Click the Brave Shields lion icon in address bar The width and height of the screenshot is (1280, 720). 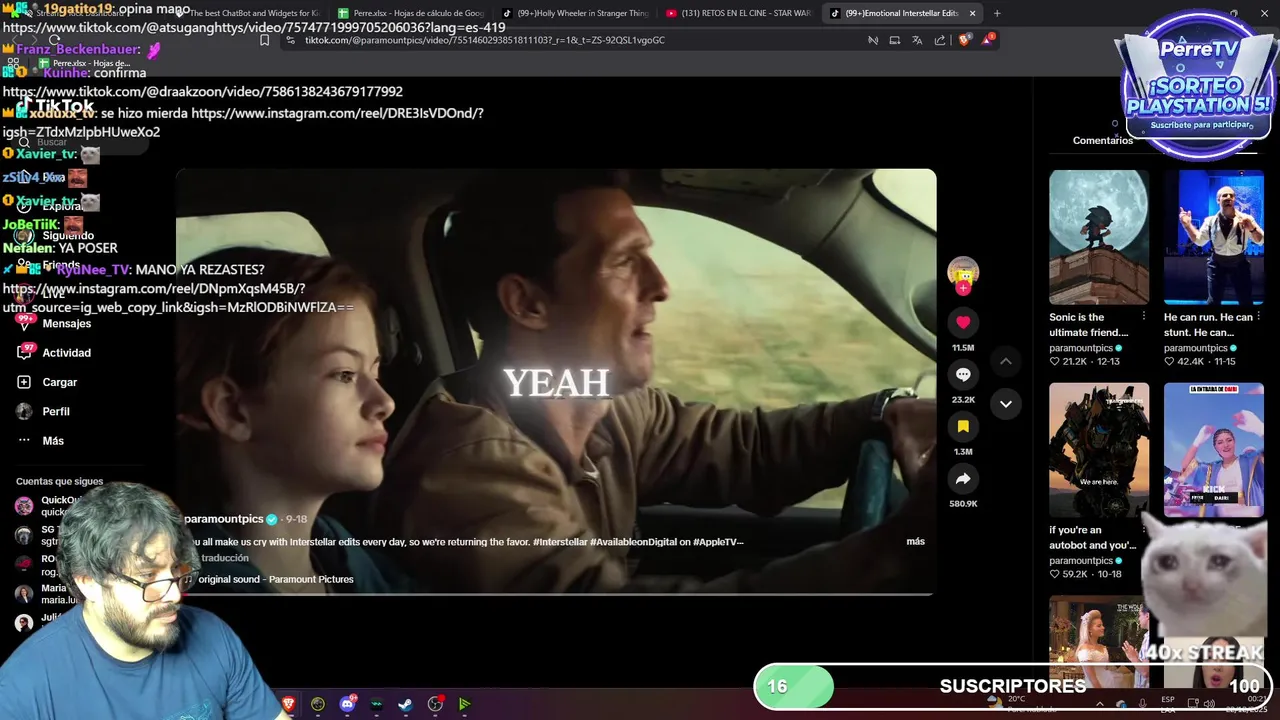(x=965, y=40)
